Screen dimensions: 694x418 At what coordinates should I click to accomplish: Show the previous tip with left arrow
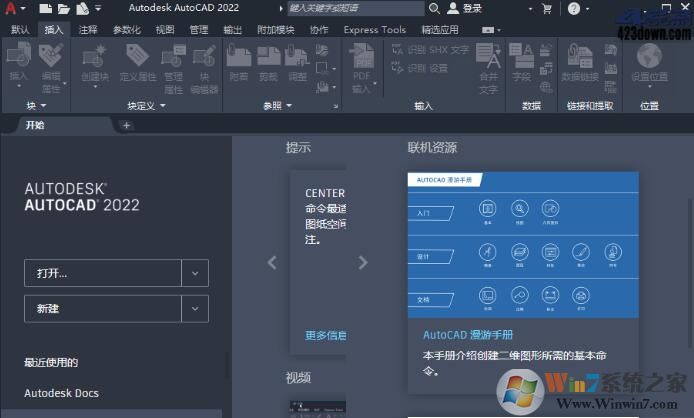click(272, 263)
